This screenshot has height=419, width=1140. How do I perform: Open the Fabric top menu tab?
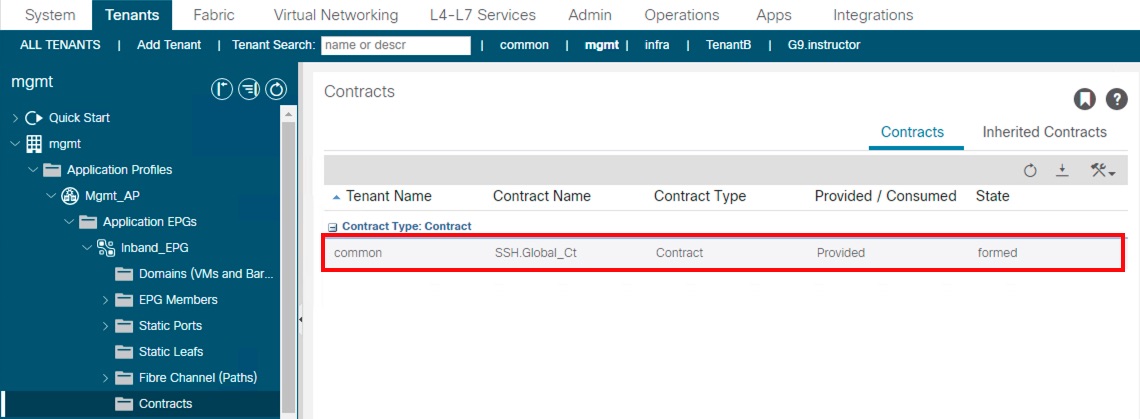[x=213, y=15]
